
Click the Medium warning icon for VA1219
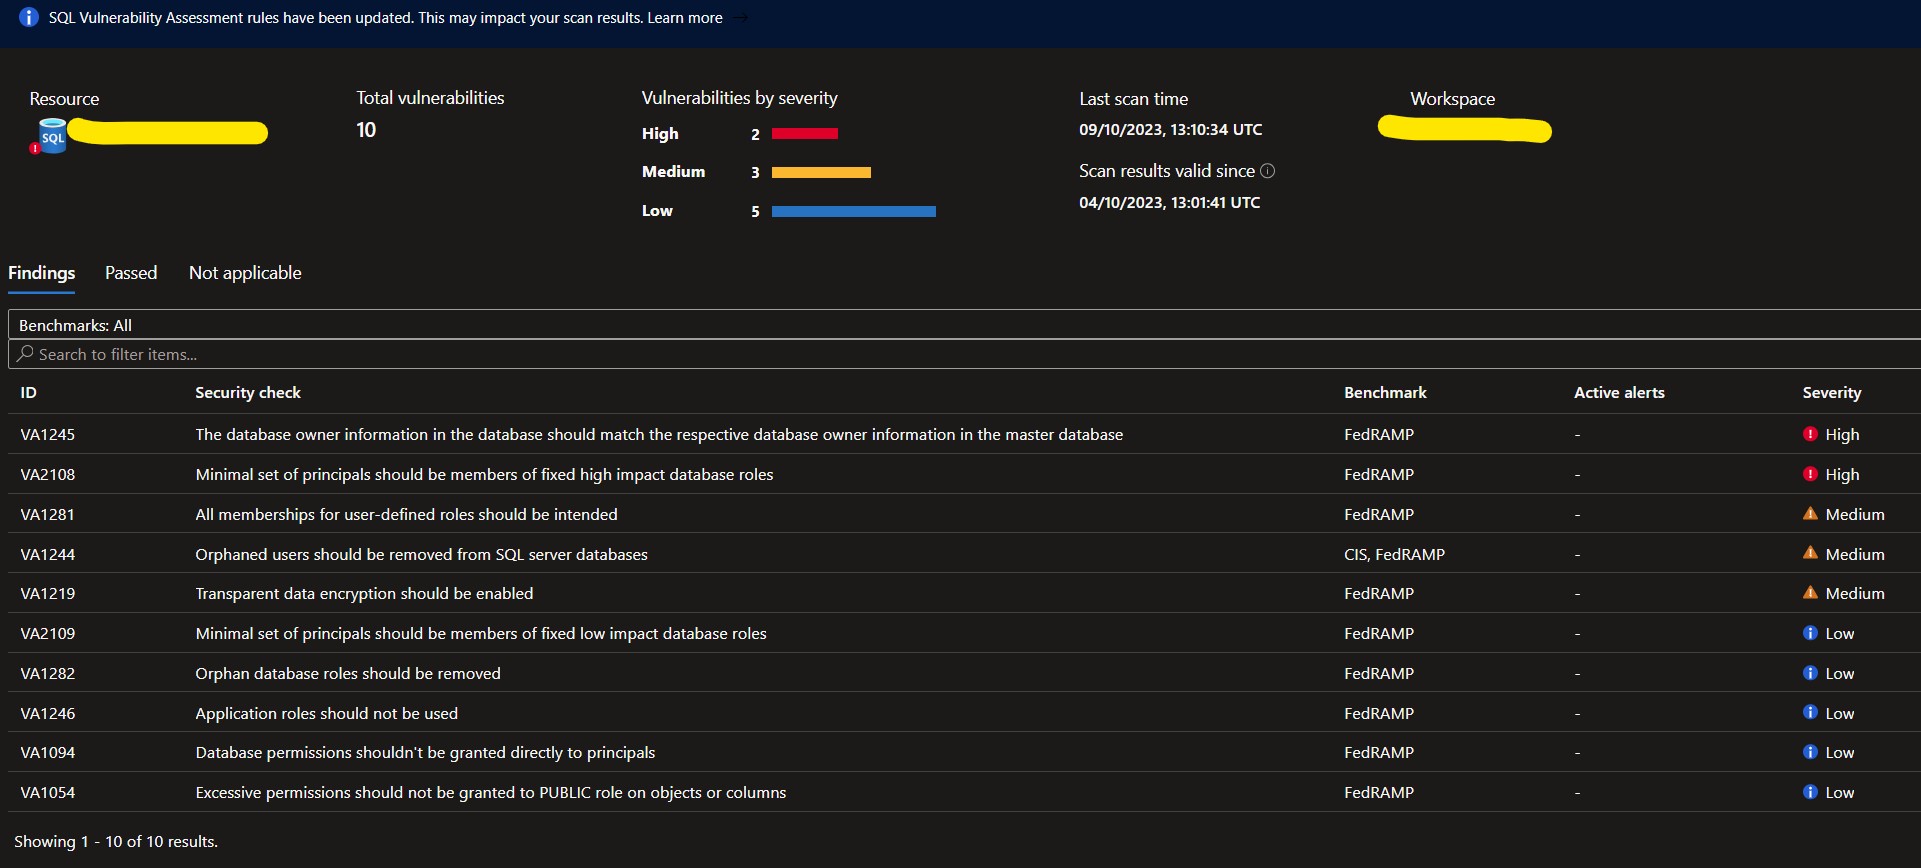1810,593
